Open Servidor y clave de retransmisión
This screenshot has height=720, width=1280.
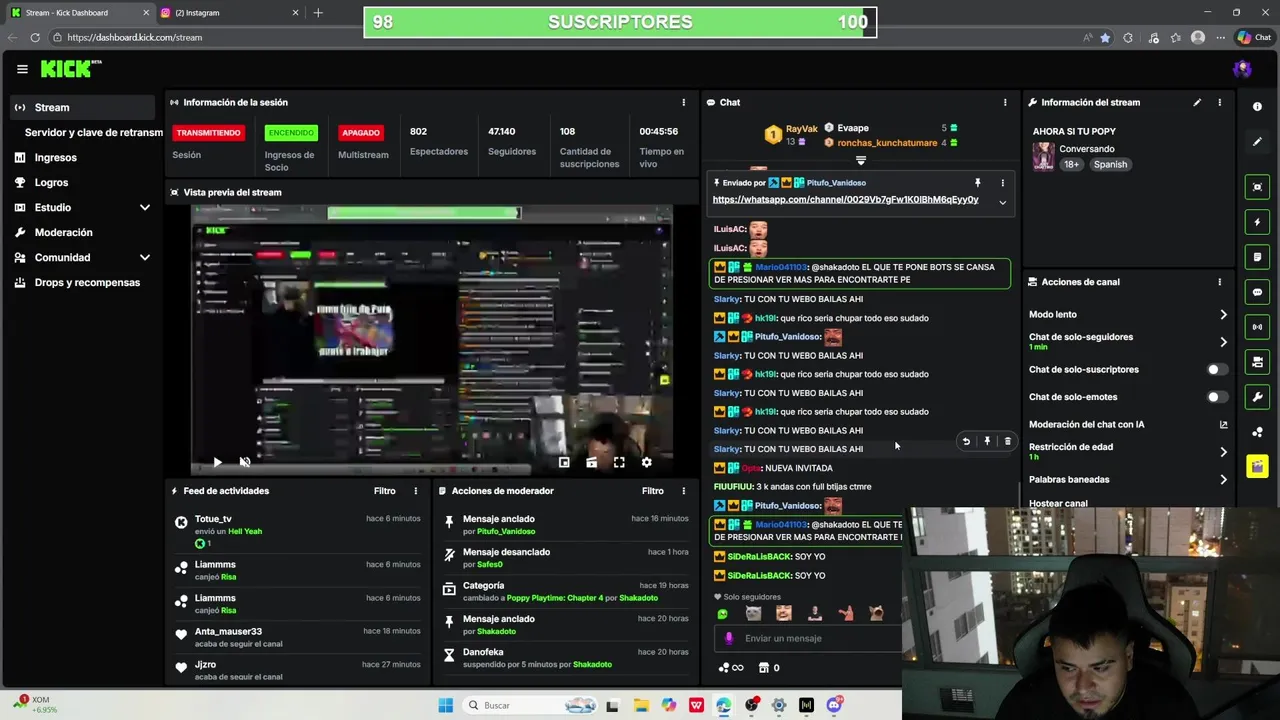(93, 132)
